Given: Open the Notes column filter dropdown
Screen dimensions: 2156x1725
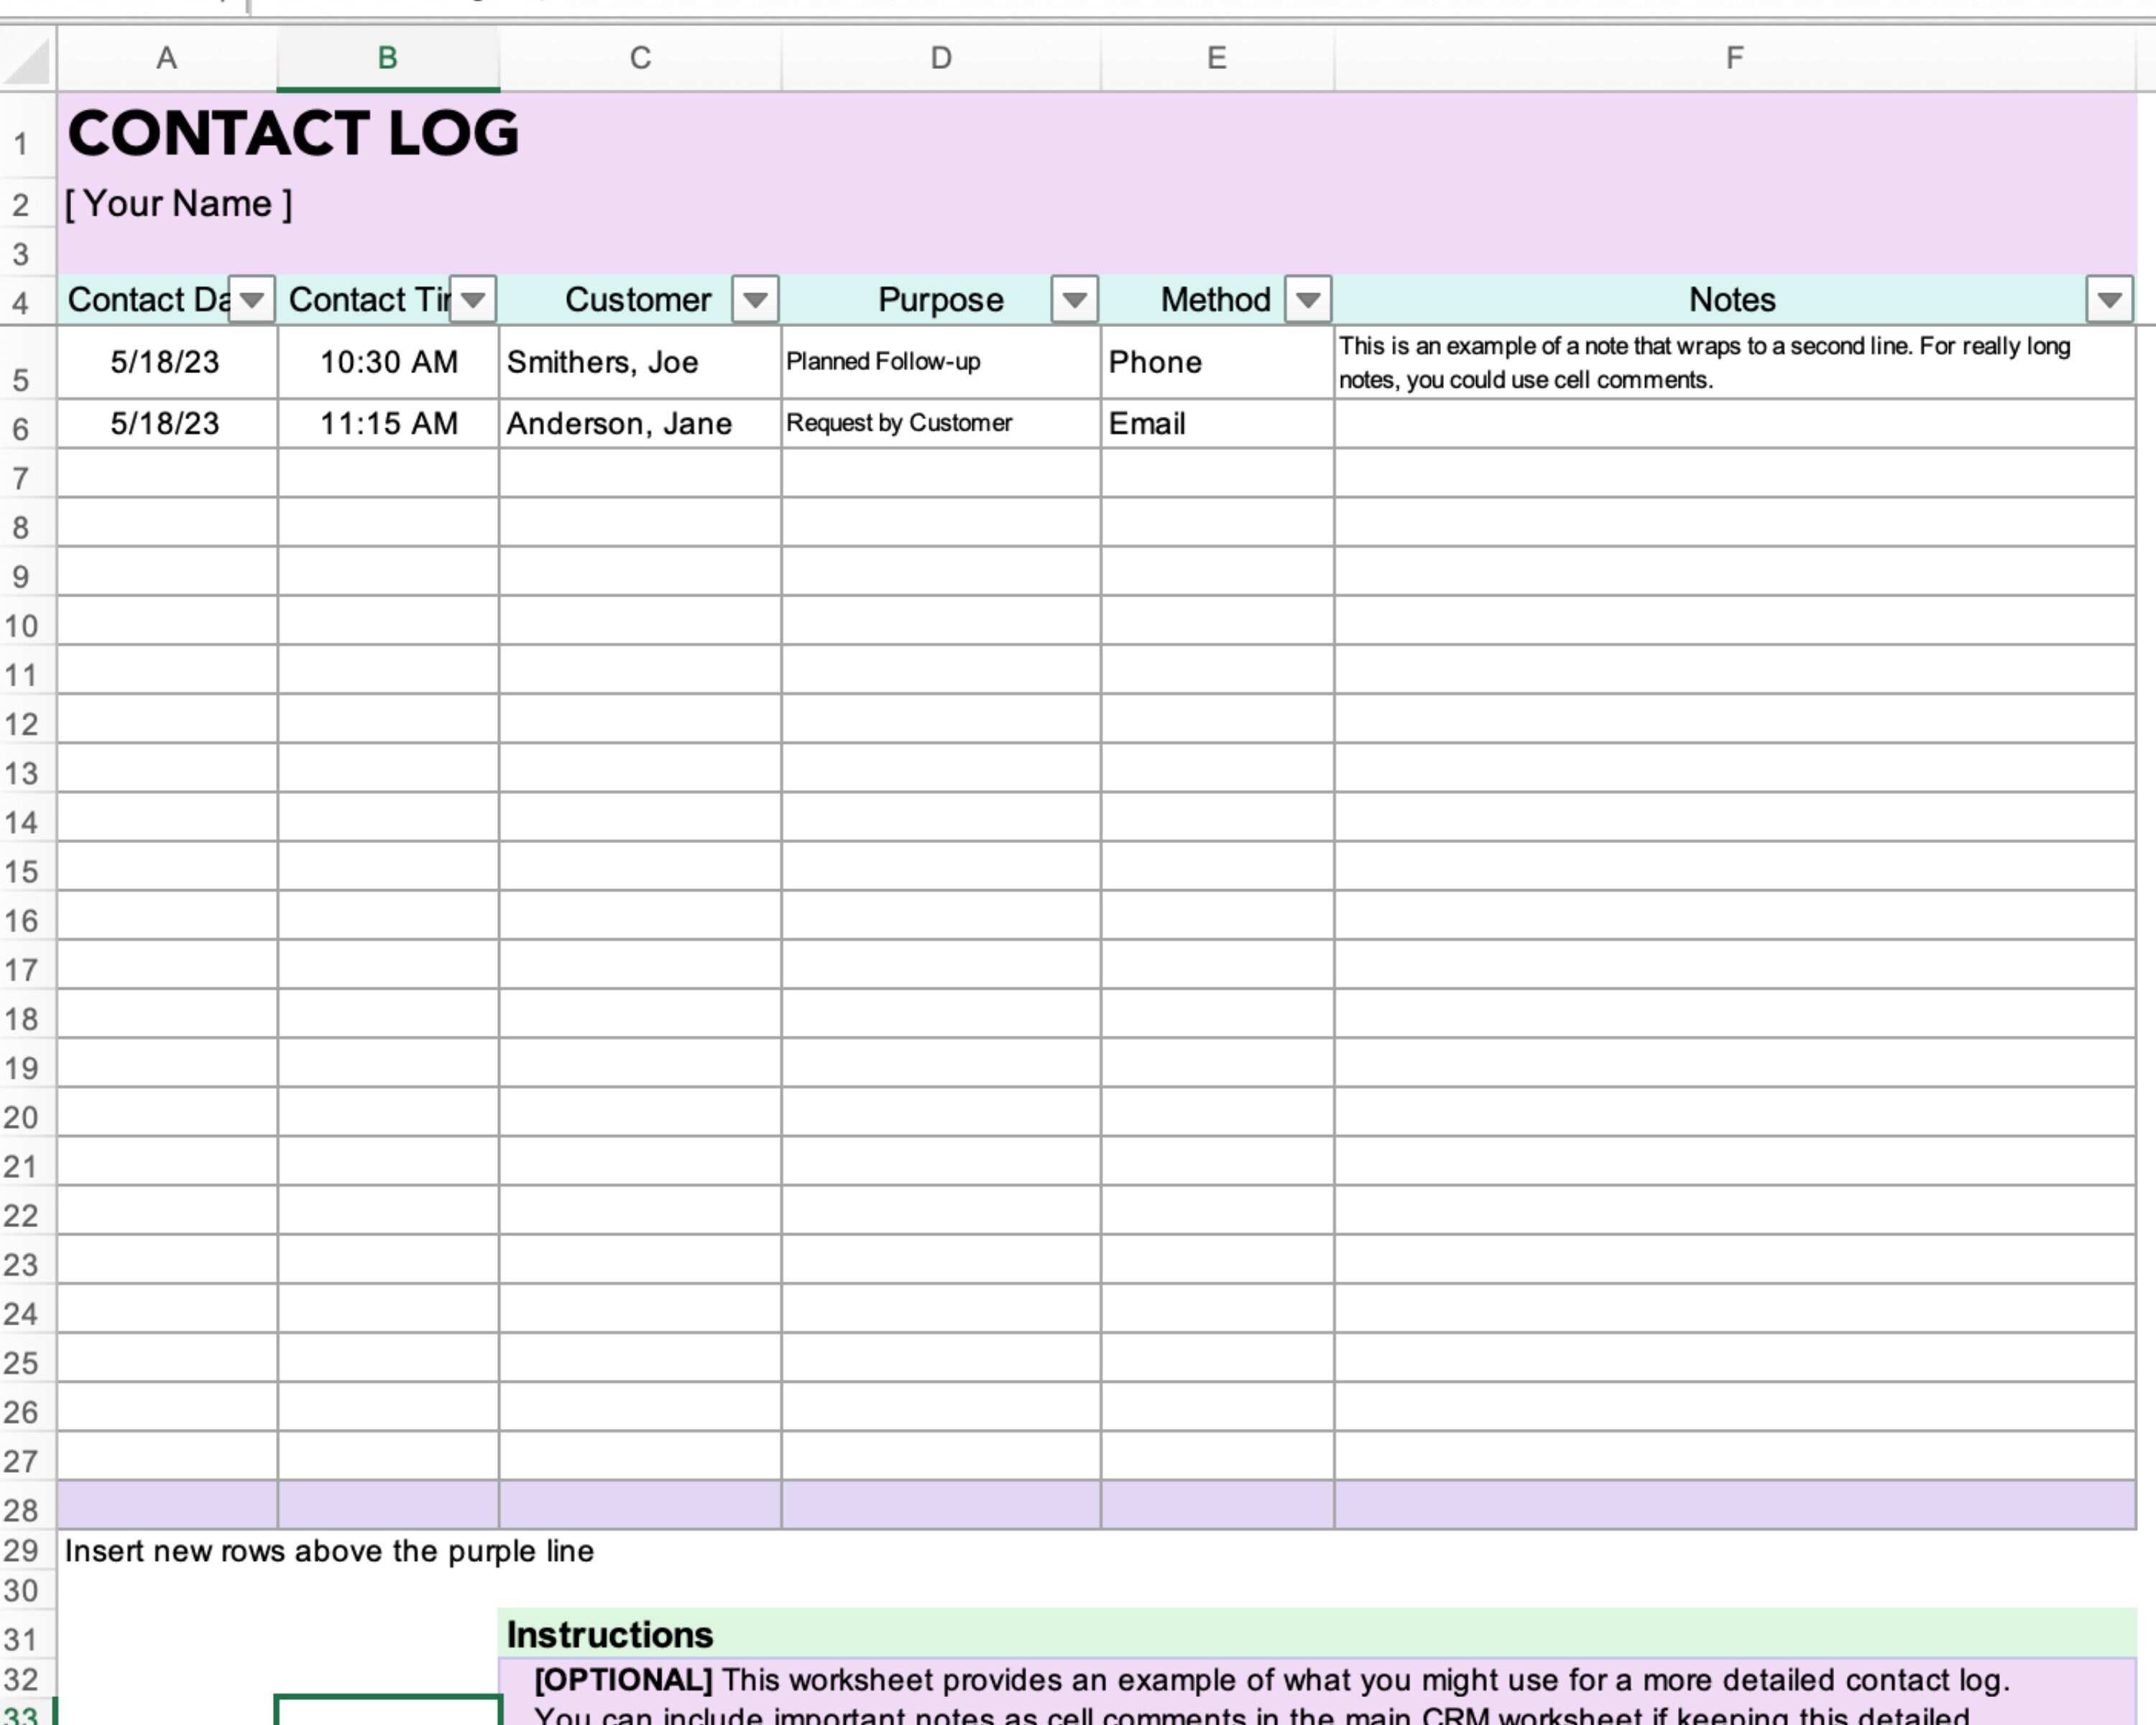Looking at the screenshot, I should (2110, 299).
